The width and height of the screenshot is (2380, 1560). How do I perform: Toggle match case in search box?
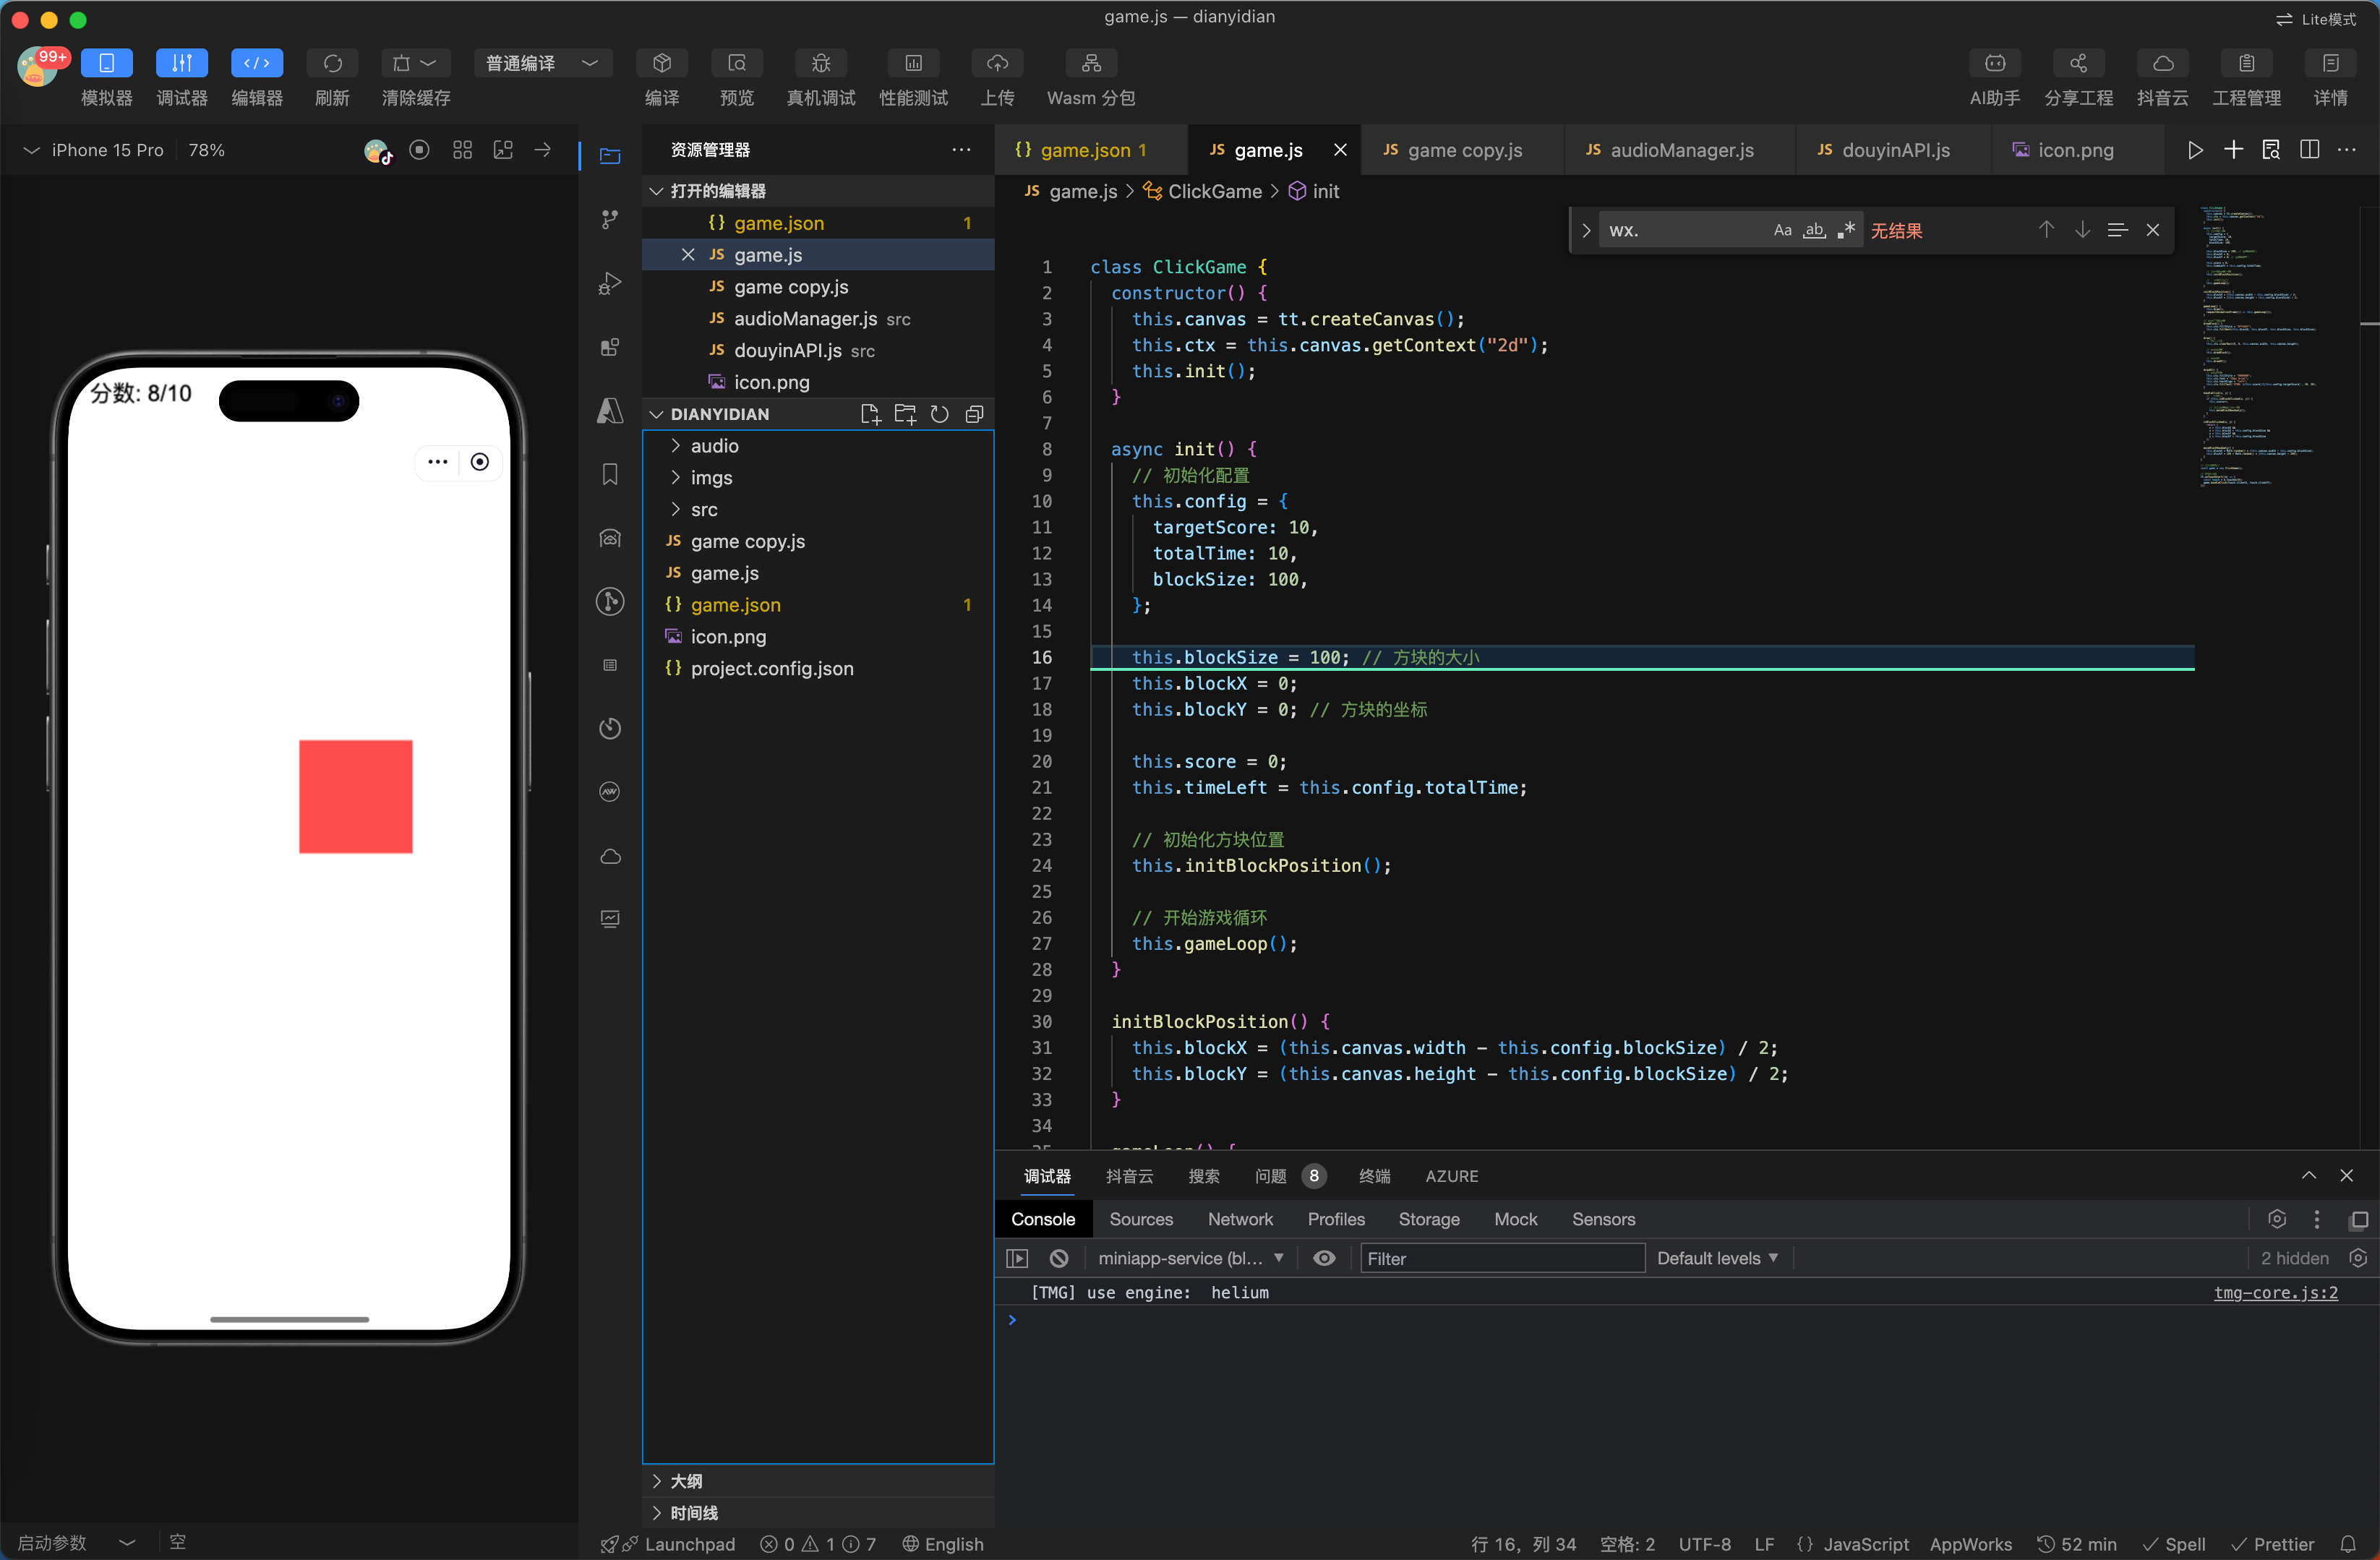tap(1782, 230)
